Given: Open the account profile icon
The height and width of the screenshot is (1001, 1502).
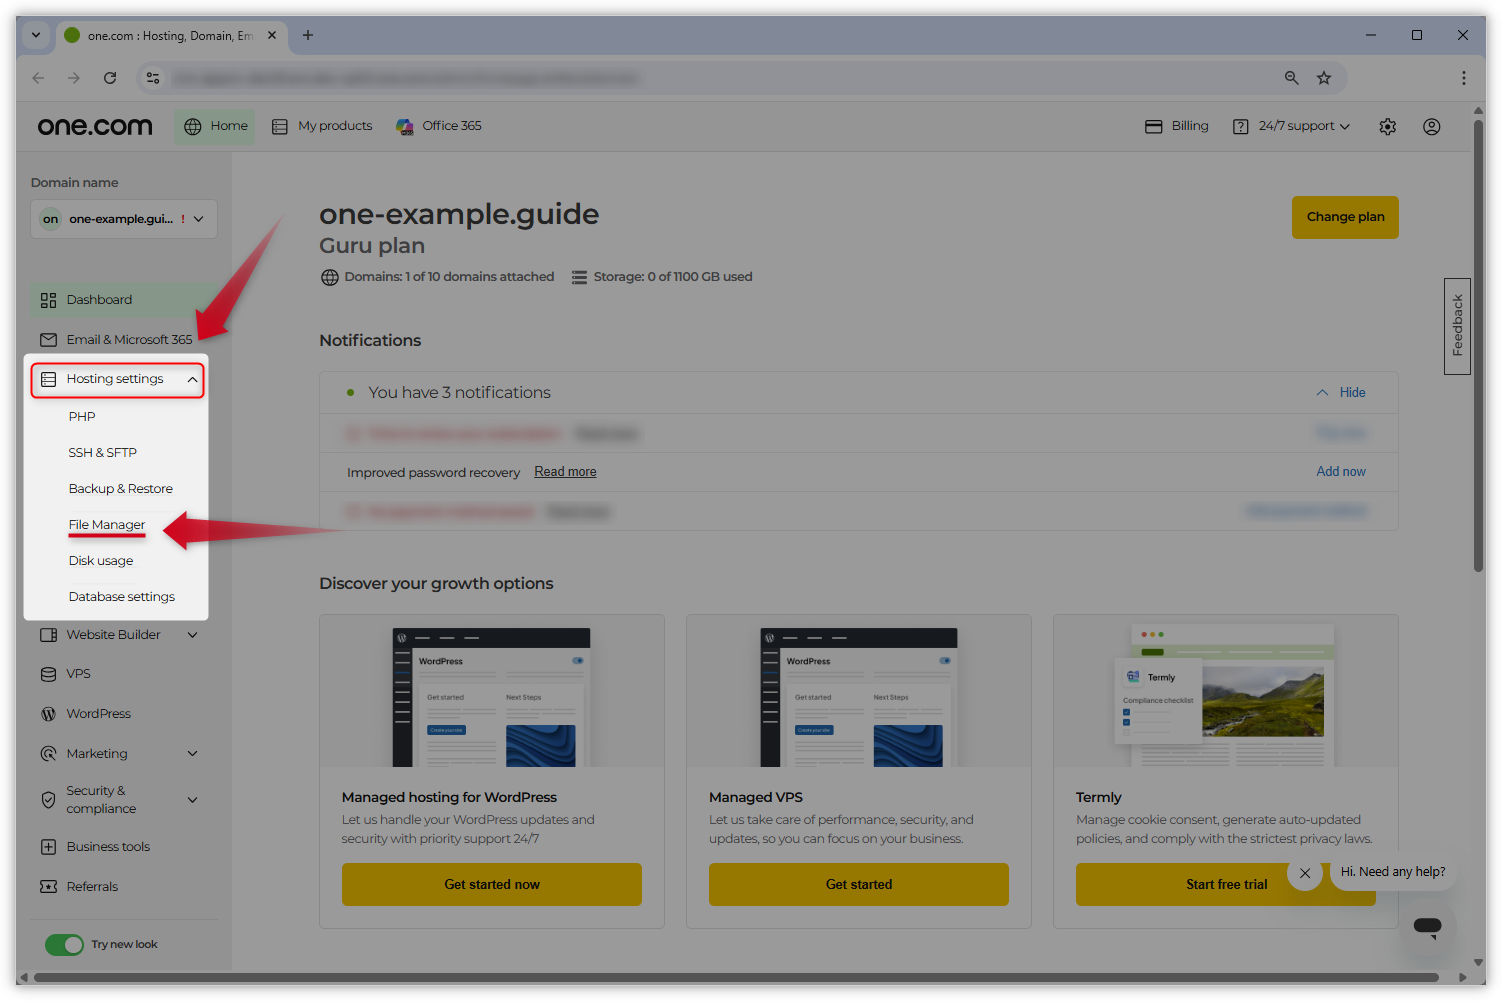Looking at the screenshot, I should [x=1431, y=126].
